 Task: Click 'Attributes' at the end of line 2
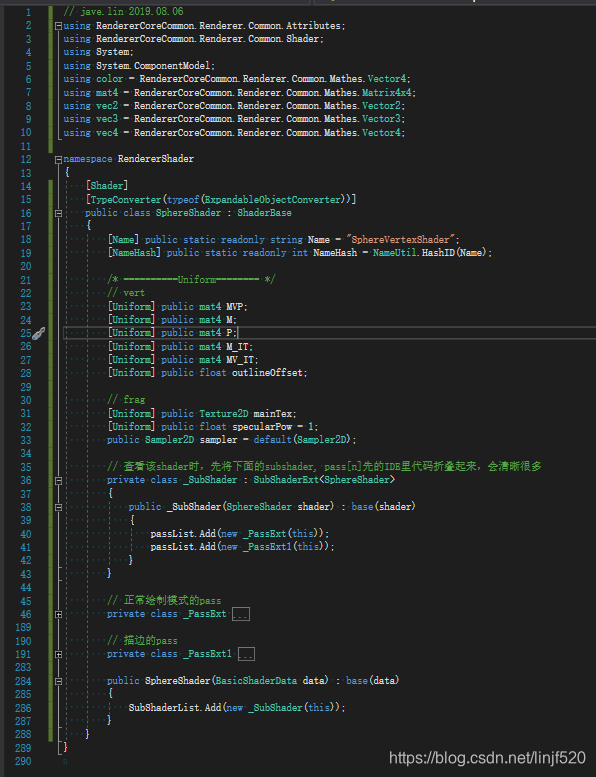tap(313, 25)
